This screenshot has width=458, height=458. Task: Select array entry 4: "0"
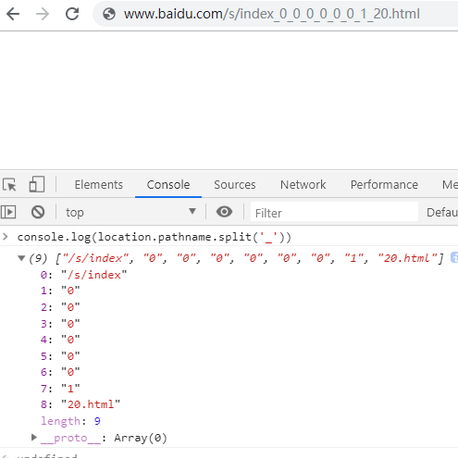(x=60, y=340)
